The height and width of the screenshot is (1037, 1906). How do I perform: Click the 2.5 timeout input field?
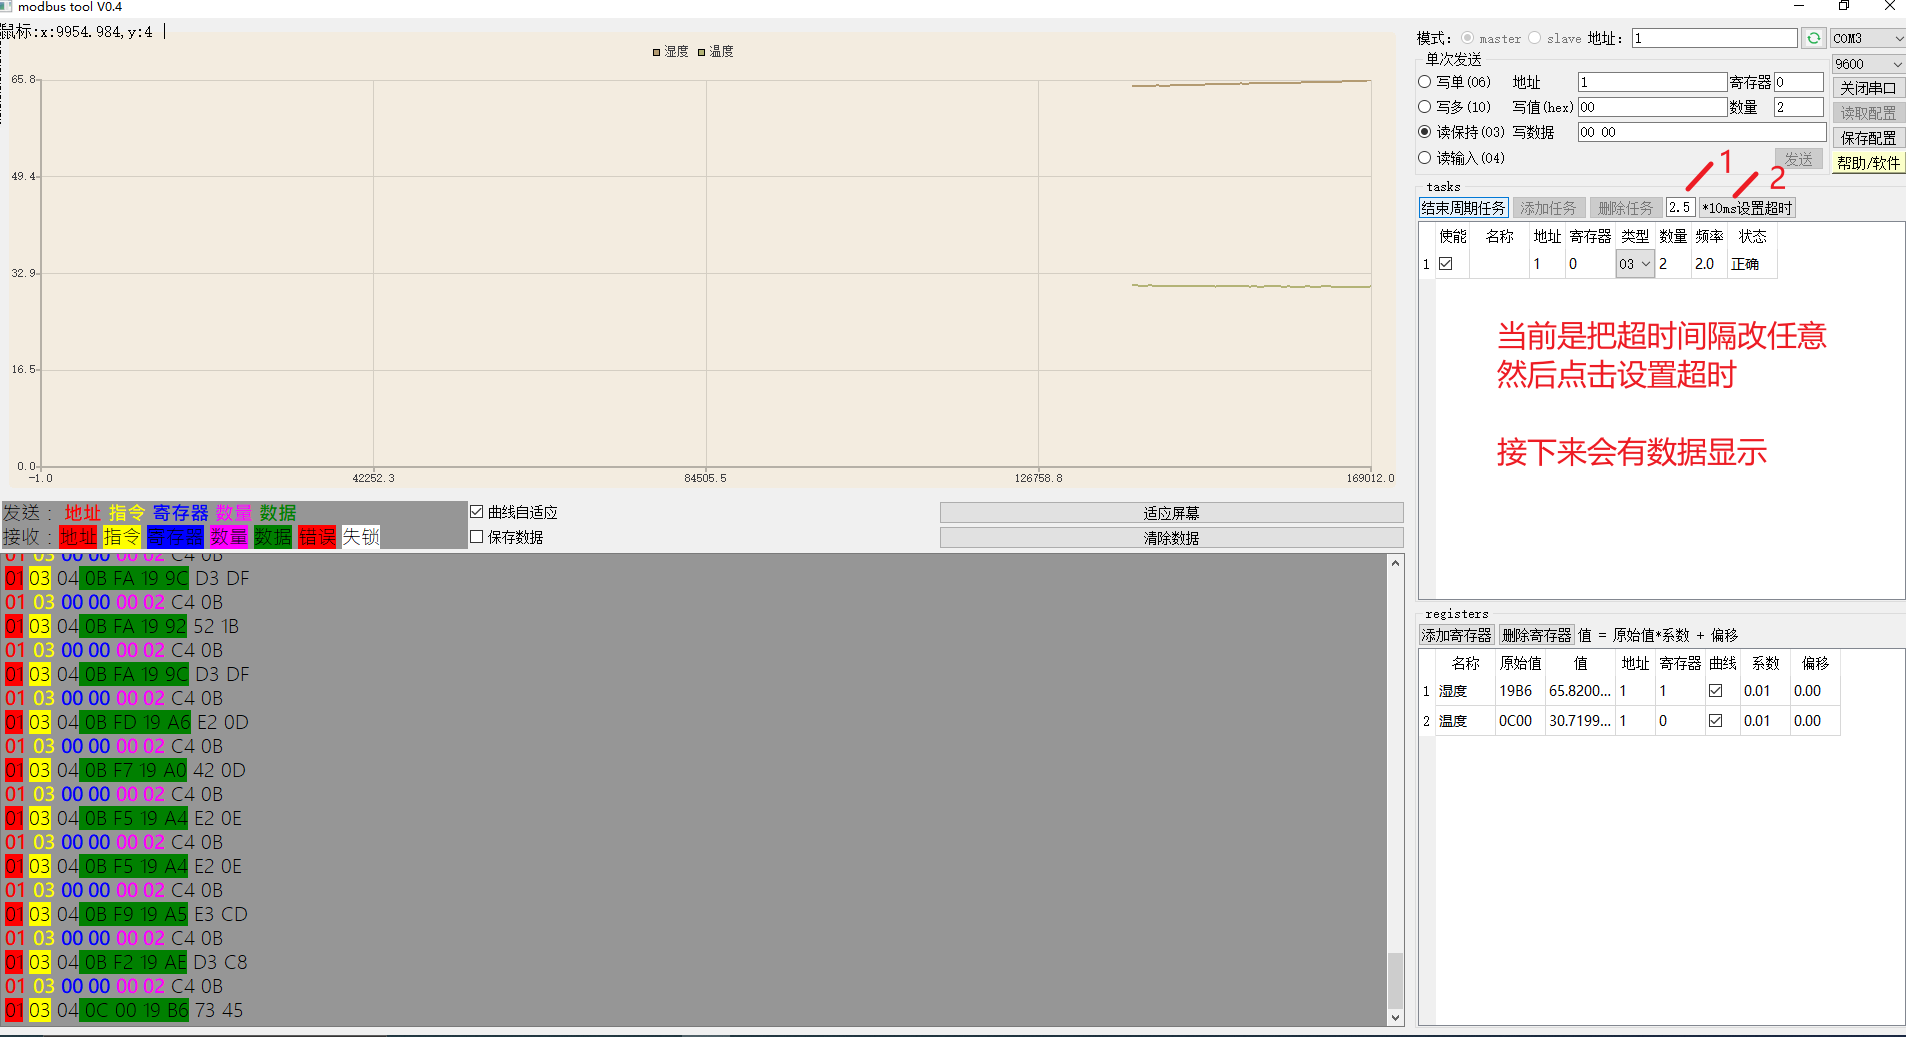(x=1681, y=207)
